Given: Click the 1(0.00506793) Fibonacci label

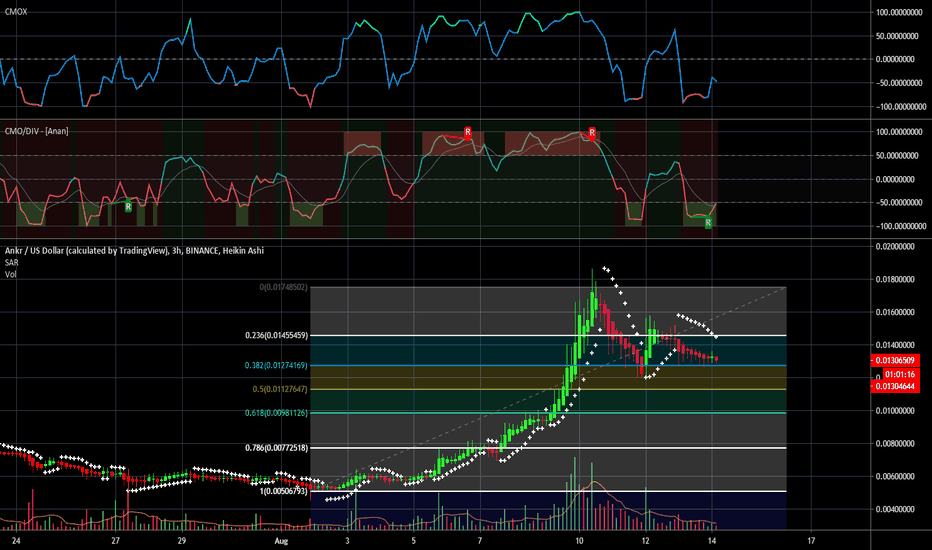Looking at the screenshot, I should tap(284, 491).
